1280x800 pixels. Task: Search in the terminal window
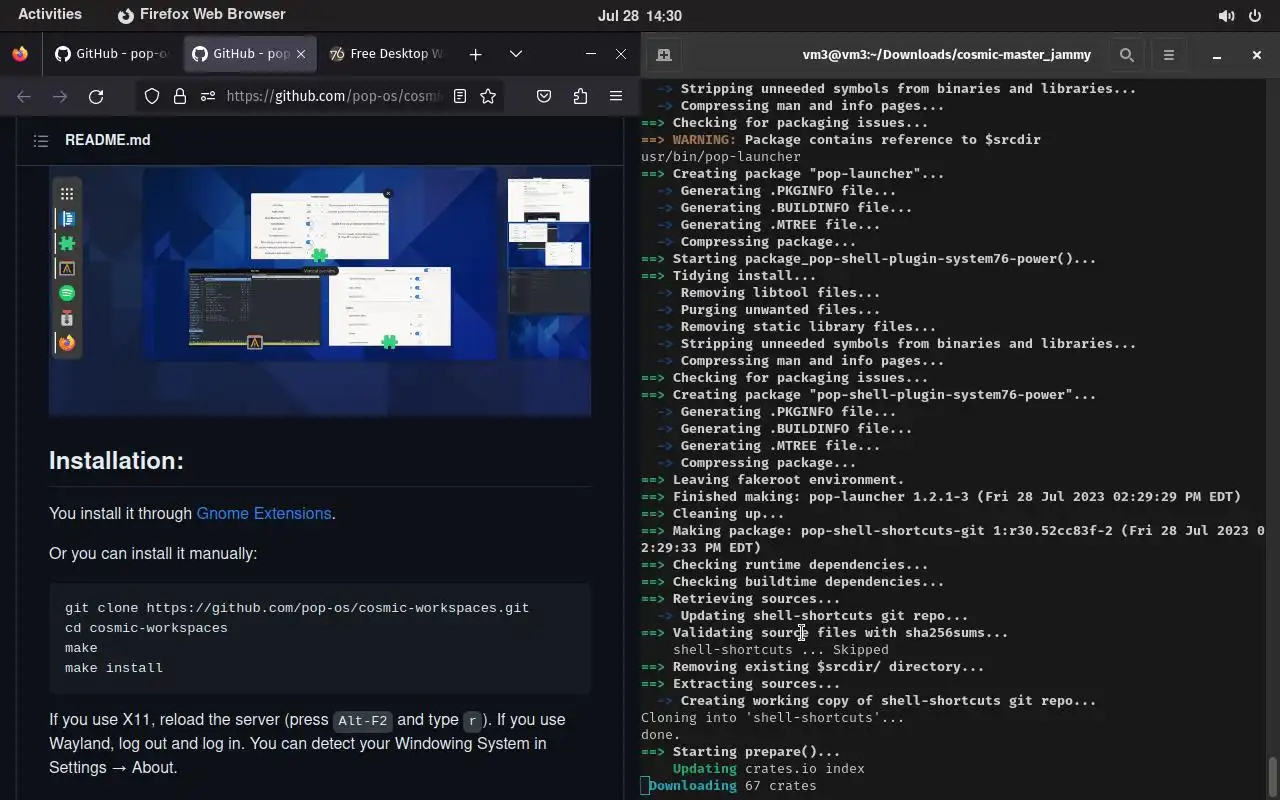click(x=1127, y=55)
